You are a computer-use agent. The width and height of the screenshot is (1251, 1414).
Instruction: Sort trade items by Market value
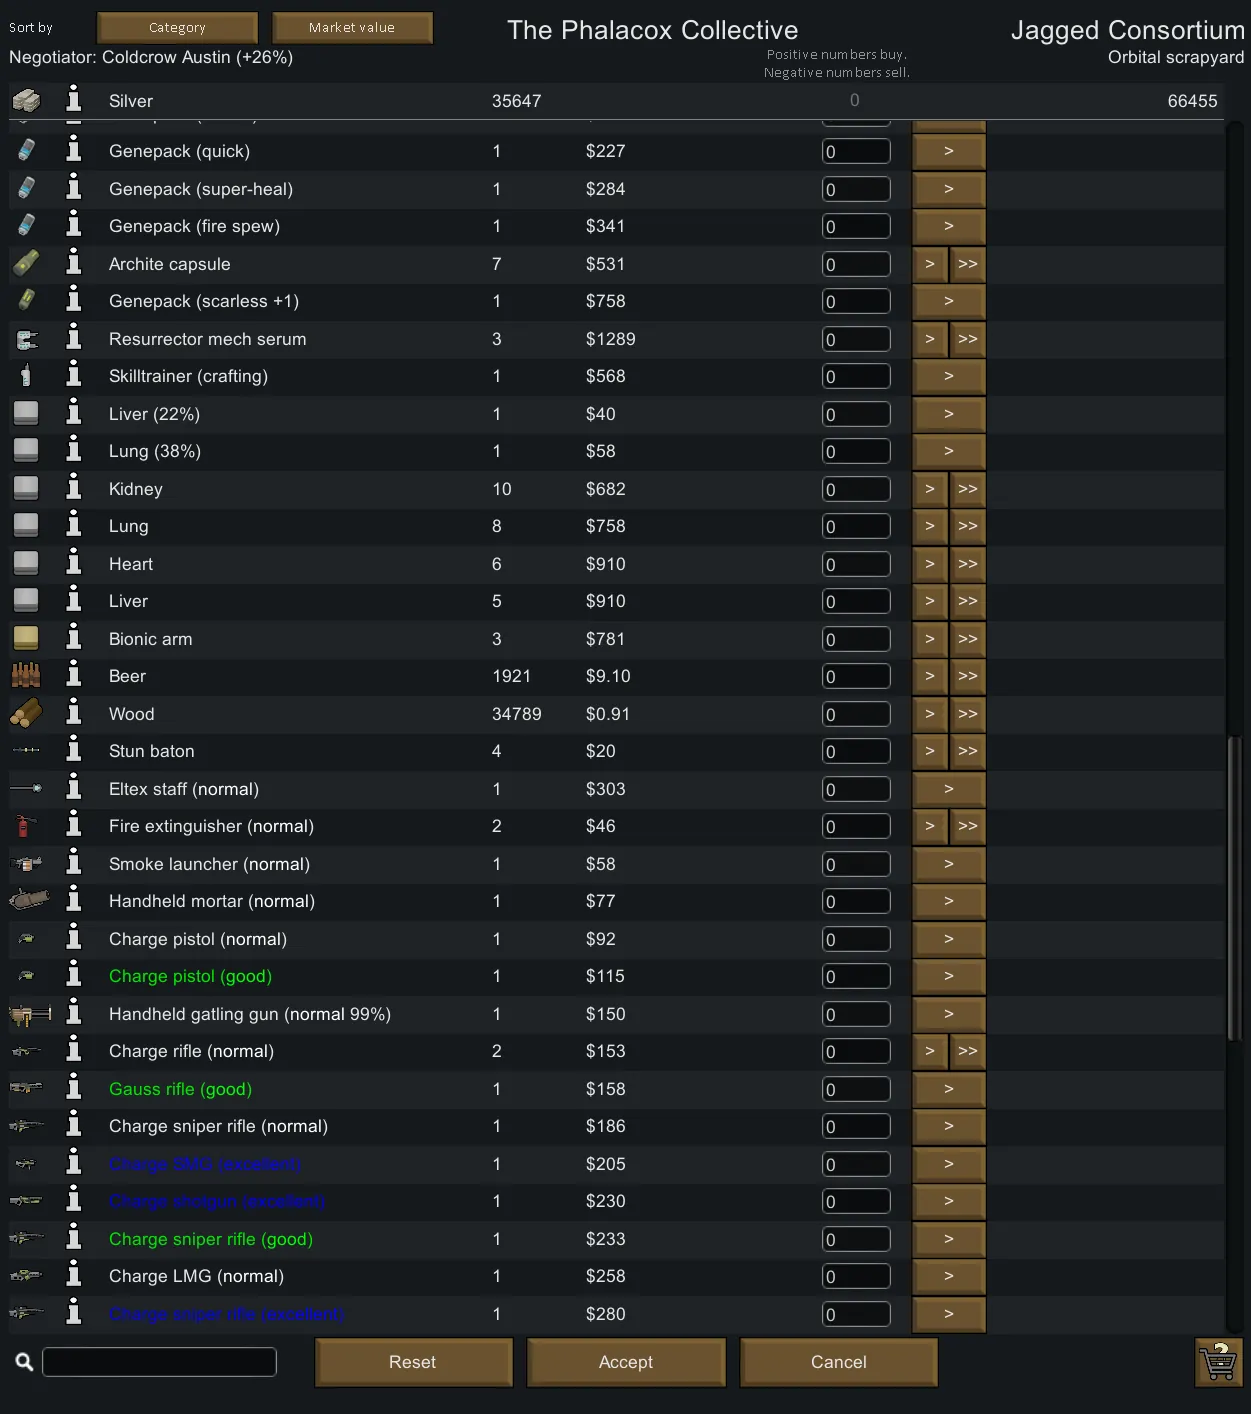coord(352,28)
